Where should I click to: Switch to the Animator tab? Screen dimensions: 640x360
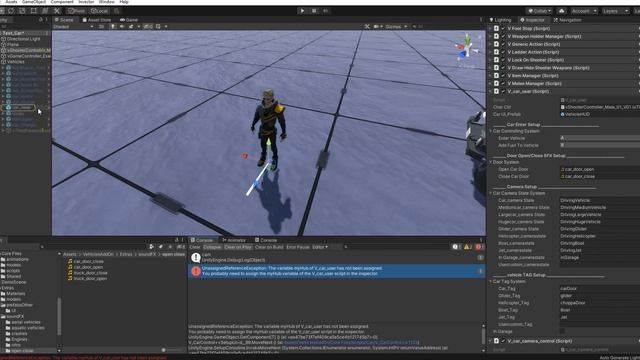(x=234, y=240)
